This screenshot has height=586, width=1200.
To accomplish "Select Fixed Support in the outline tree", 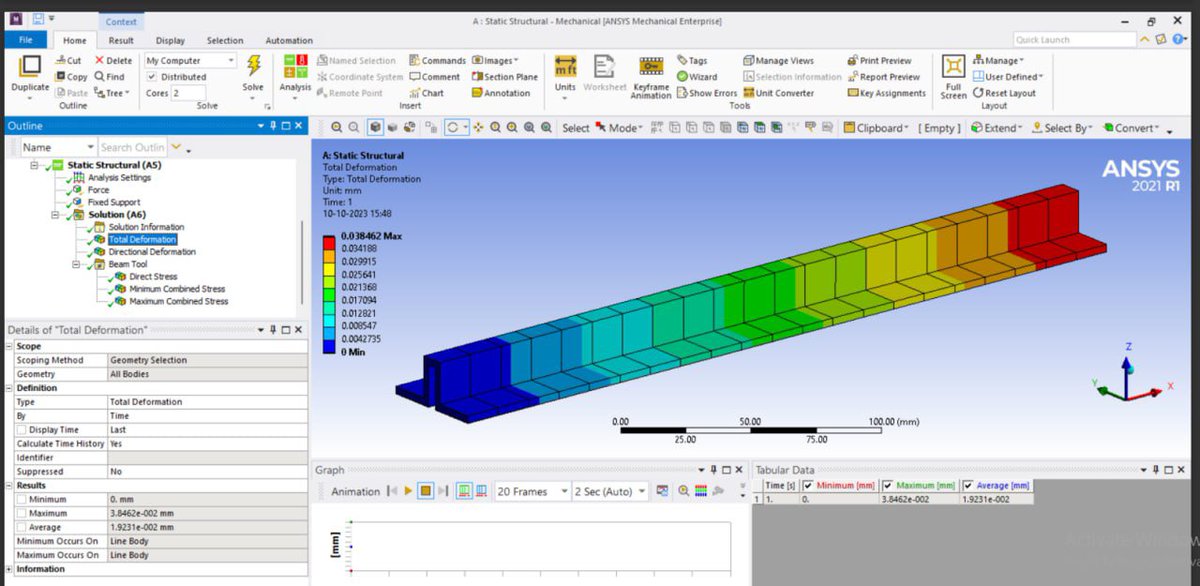I will tap(113, 202).
